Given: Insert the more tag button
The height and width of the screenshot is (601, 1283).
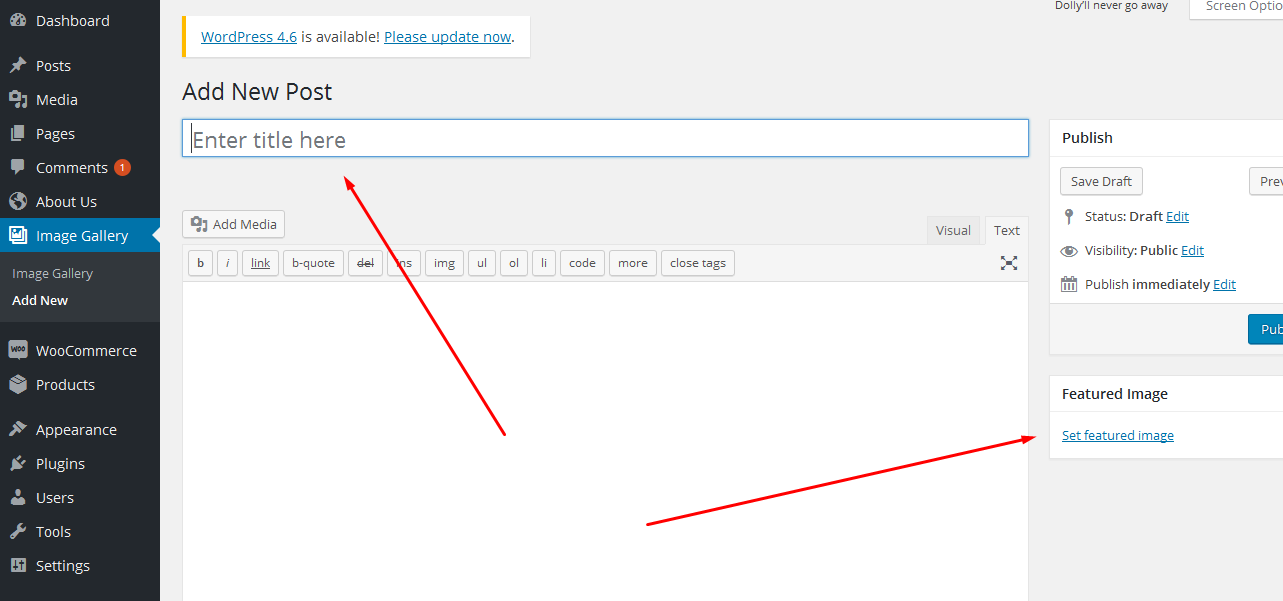Looking at the screenshot, I should pyautogui.click(x=632, y=263).
